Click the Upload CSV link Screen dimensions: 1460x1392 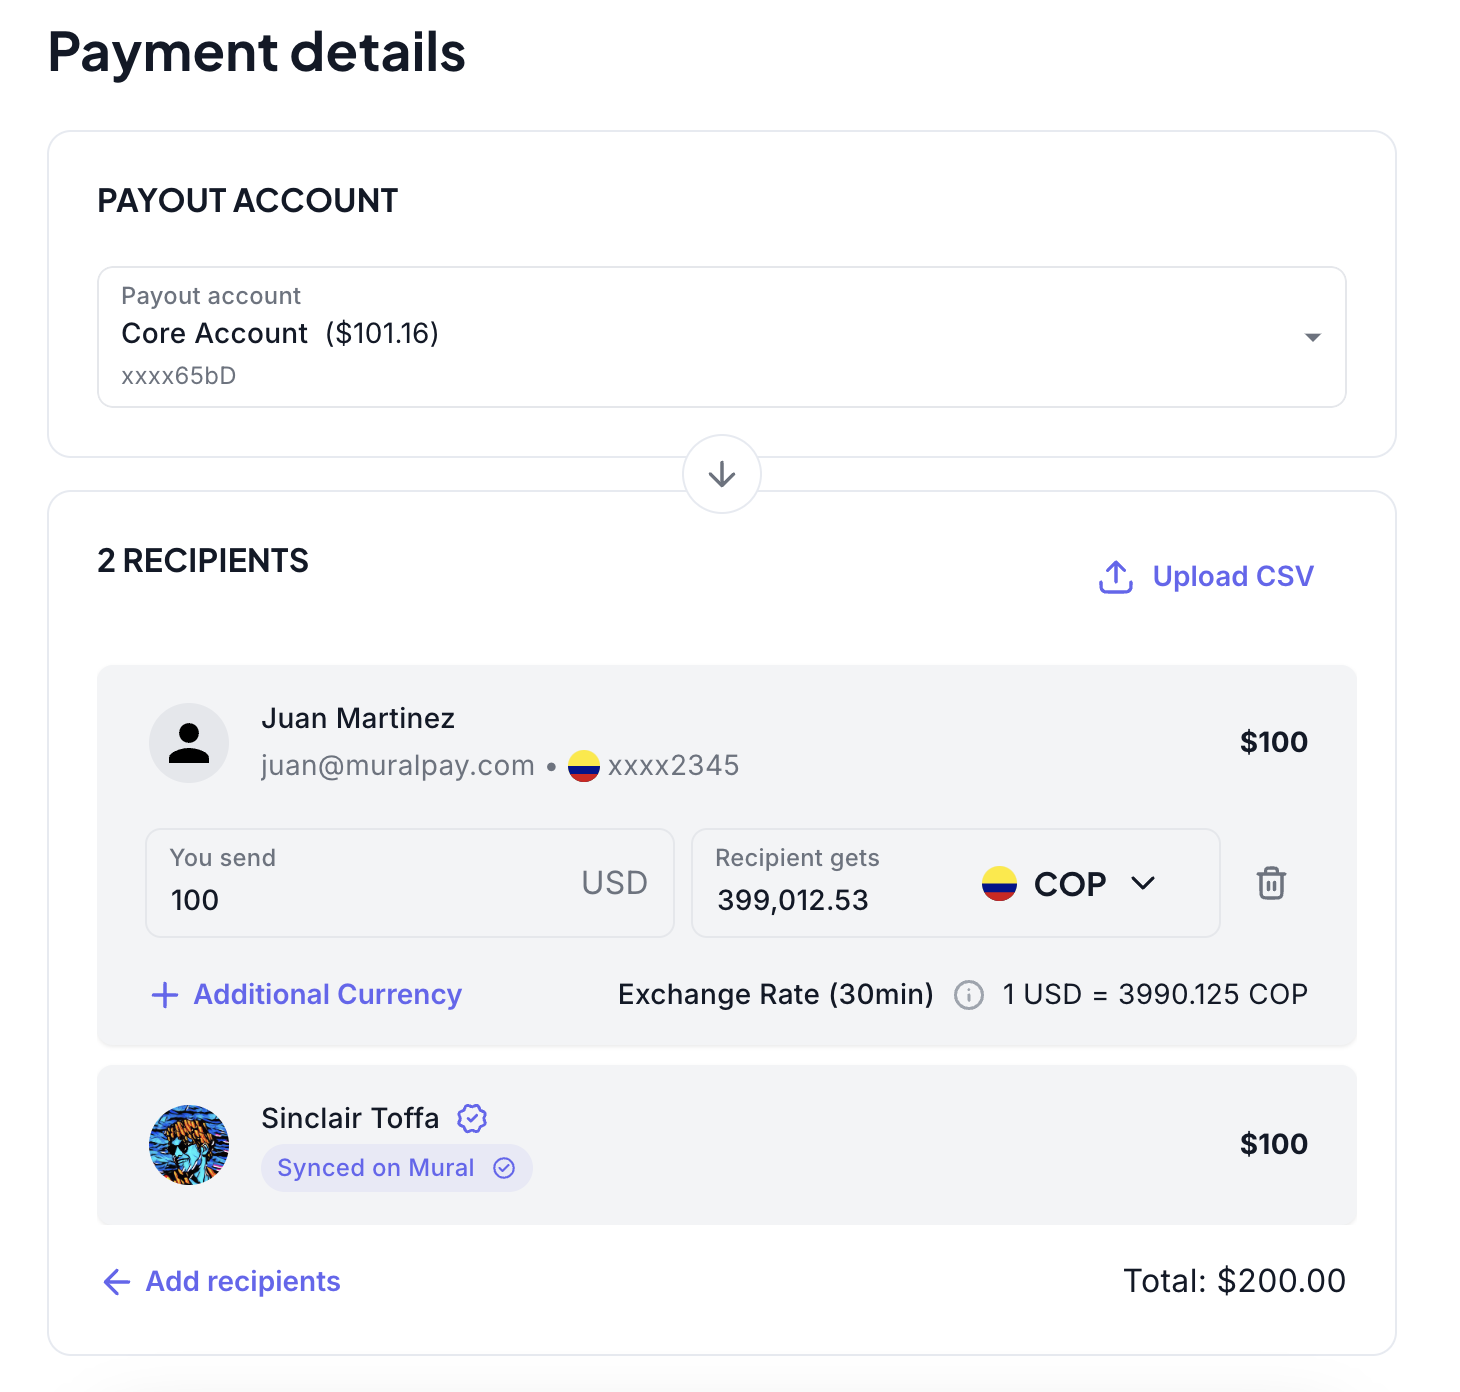1232,577
